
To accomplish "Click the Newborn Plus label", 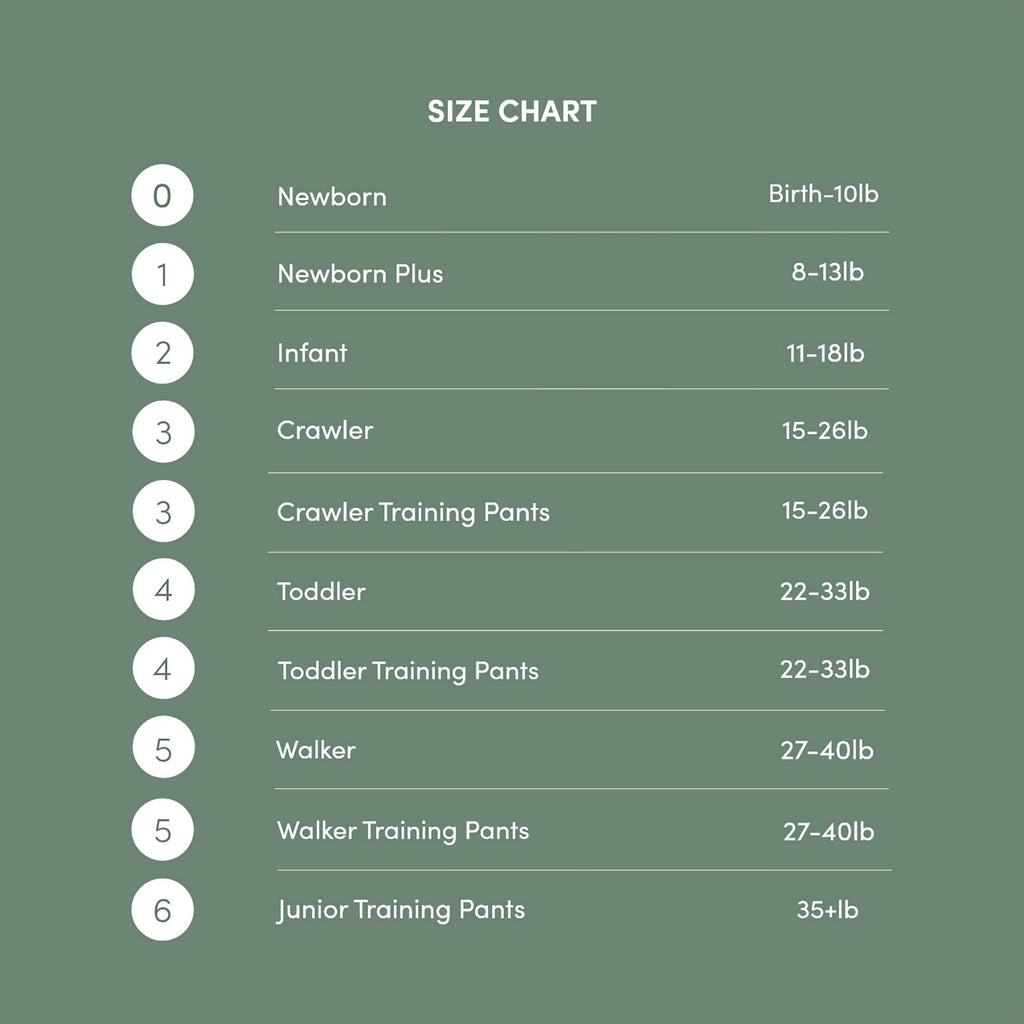I will pyautogui.click(x=360, y=274).
